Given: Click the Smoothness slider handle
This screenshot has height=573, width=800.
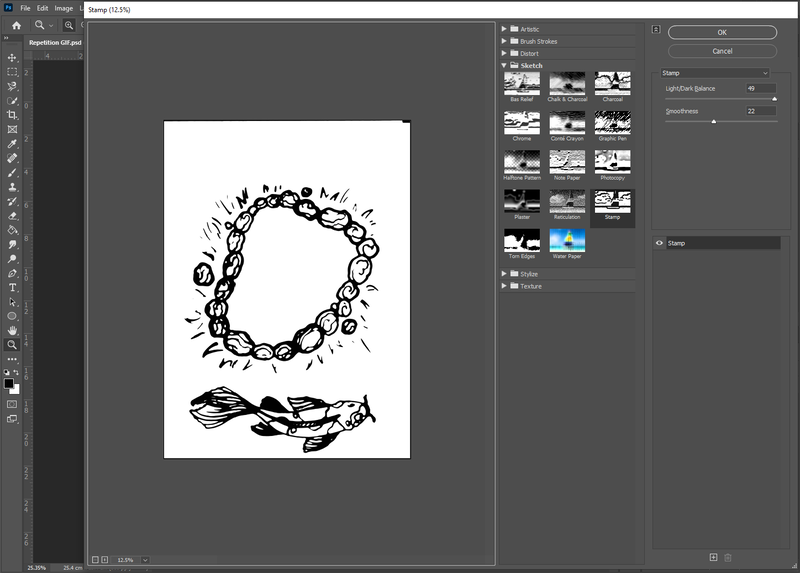Looking at the screenshot, I should click(713, 121).
